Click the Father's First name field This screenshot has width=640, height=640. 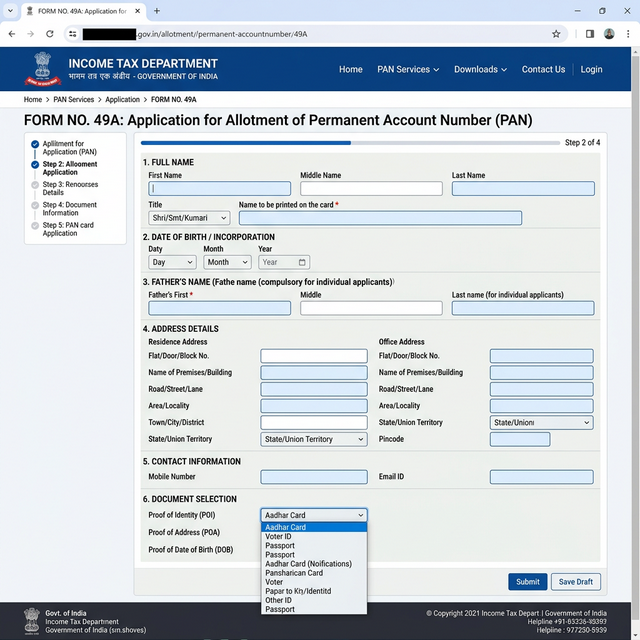pos(220,308)
